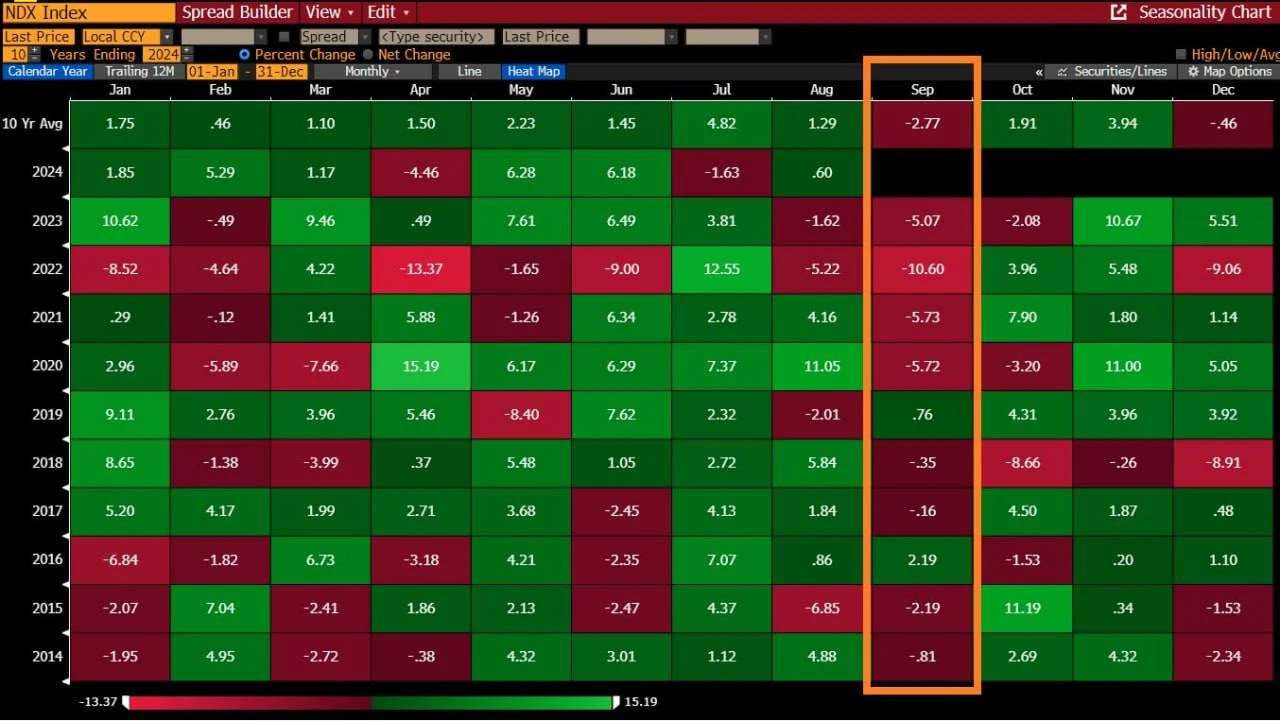
Task: Switch to the Line view tab
Action: coord(467,71)
